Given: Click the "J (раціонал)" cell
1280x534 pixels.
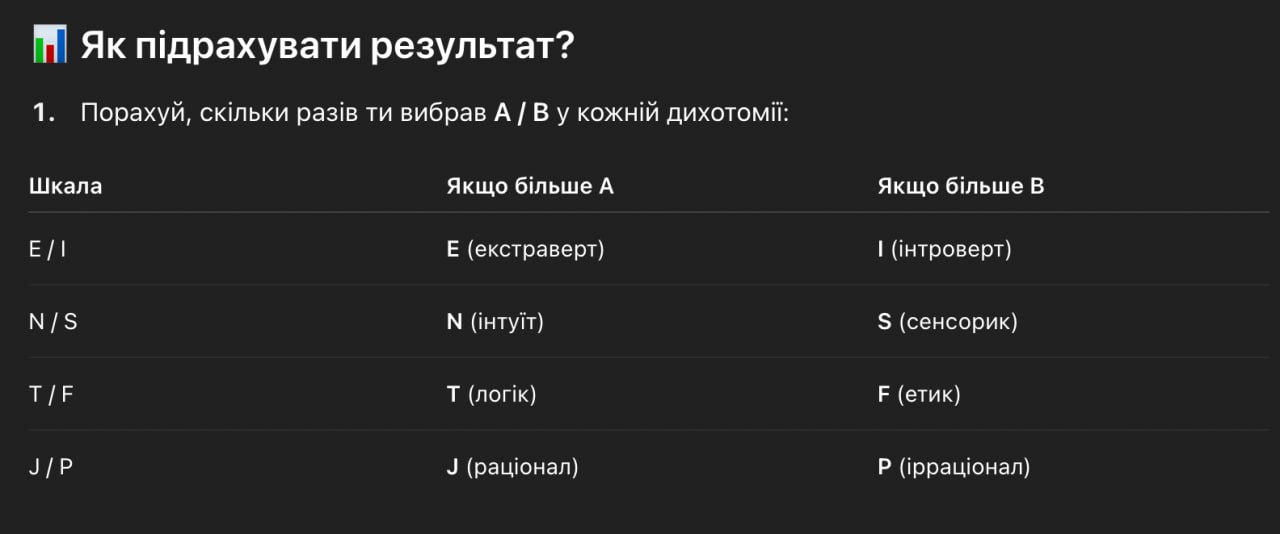Looking at the screenshot, I should coord(512,467).
